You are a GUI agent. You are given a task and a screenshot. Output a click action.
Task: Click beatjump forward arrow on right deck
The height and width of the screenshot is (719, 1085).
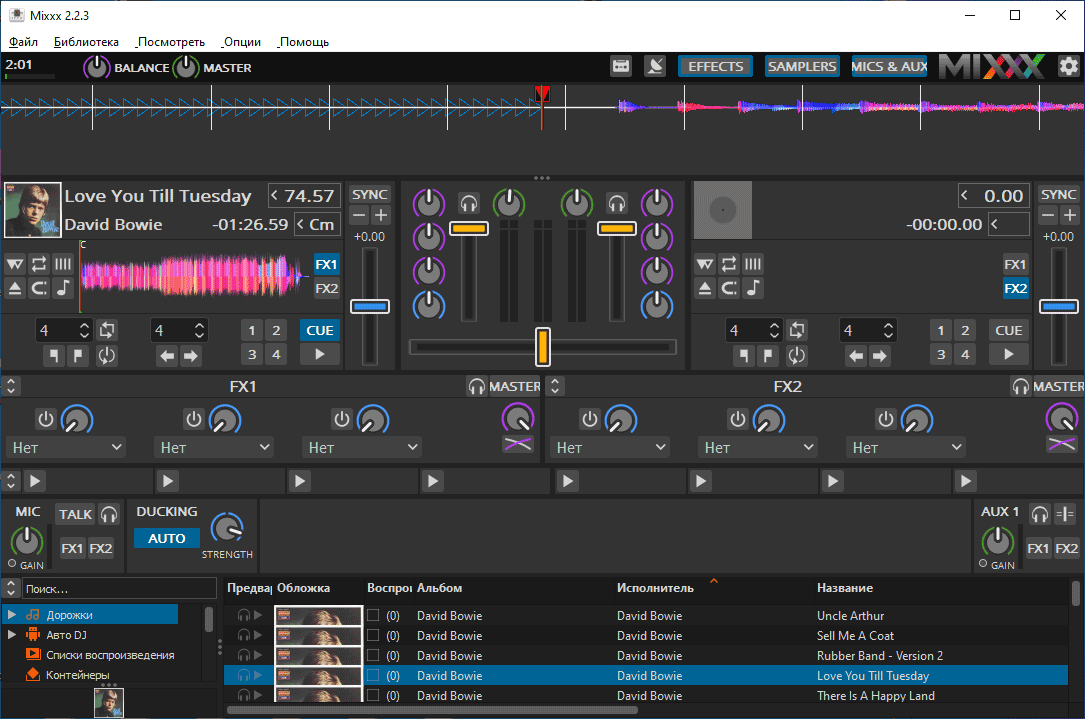click(x=879, y=356)
